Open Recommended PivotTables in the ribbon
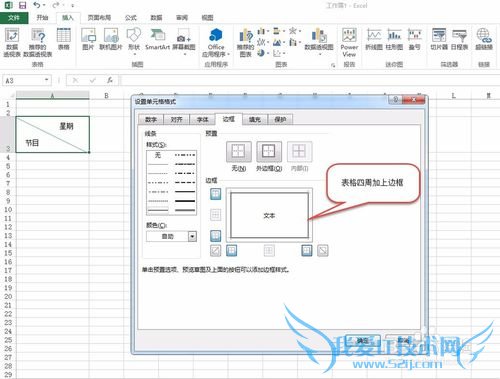 (x=38, y=42)
